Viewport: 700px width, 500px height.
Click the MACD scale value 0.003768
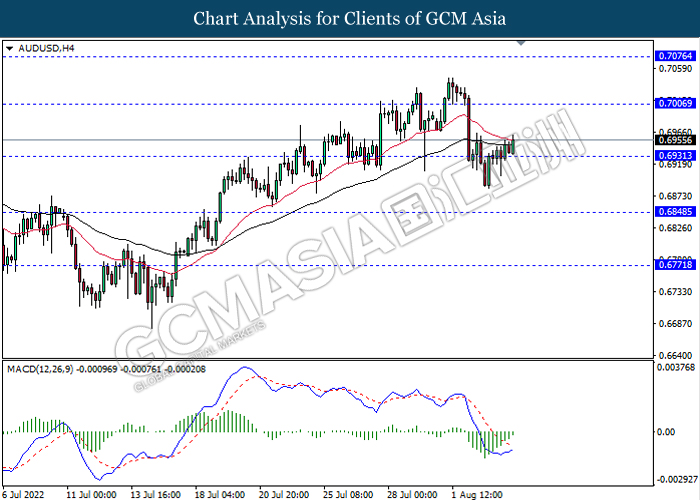tap(677, 368)
